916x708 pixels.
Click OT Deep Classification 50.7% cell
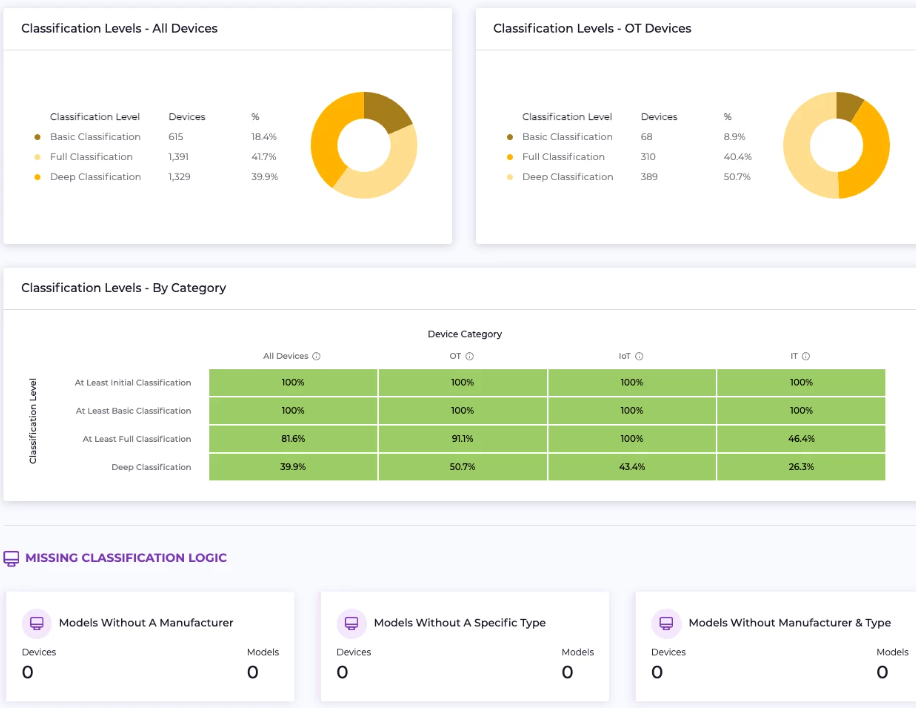(462, 467)
